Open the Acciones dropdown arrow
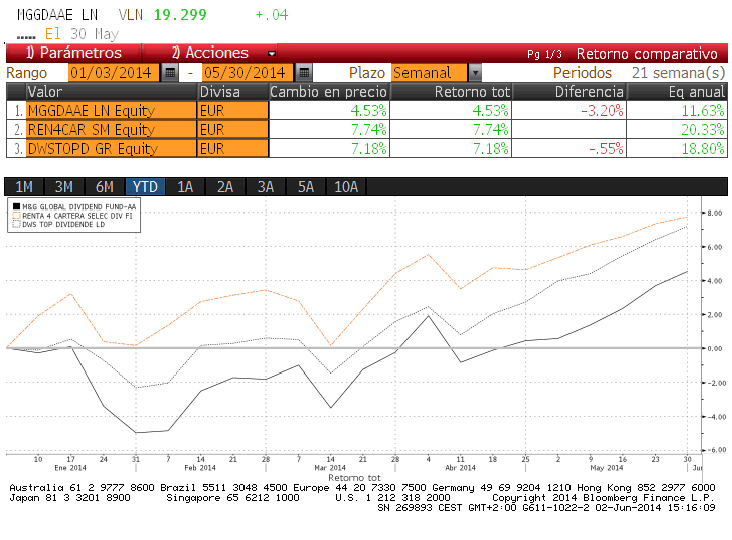 coord(272,54)
